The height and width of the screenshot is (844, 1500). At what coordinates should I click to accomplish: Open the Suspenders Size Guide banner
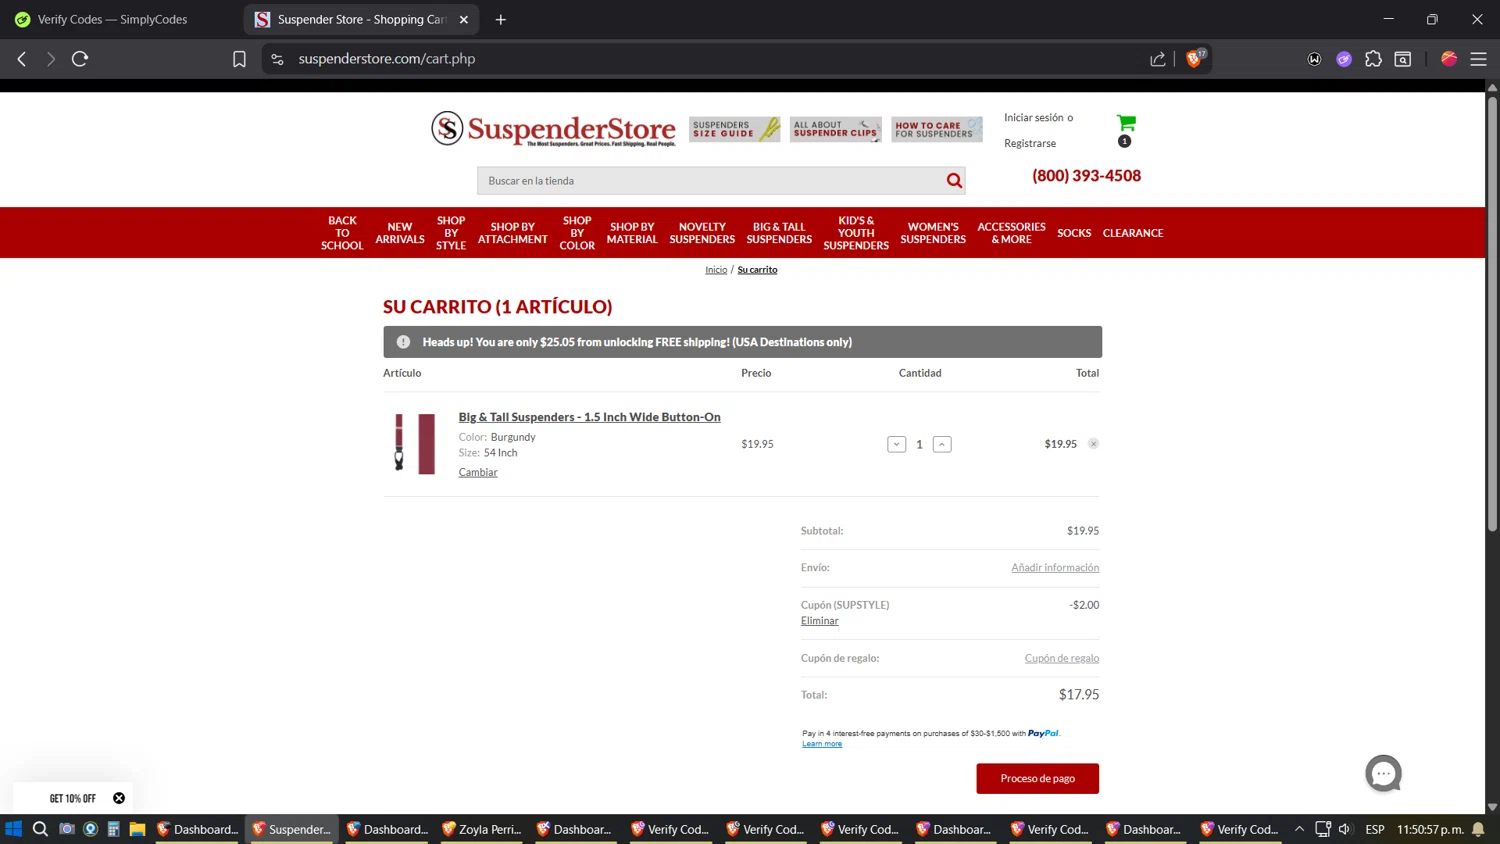(x=734, y=129)
